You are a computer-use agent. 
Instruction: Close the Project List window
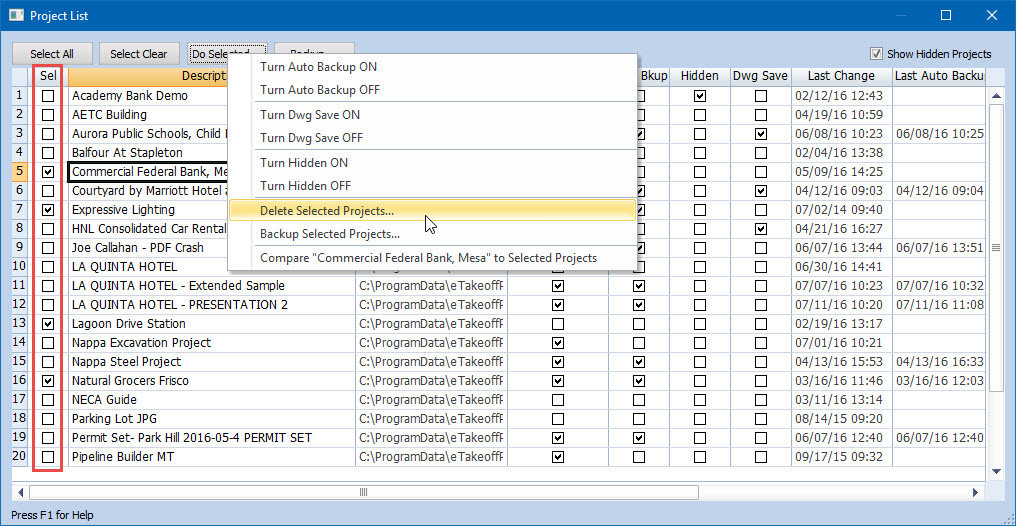(x=991, y=15)
